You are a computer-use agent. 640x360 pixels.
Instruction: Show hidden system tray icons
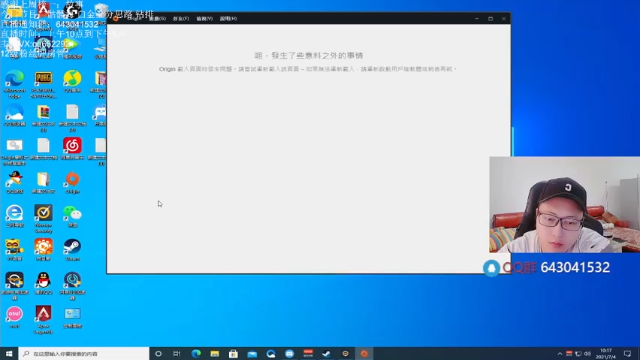click(x=560, y=353)
